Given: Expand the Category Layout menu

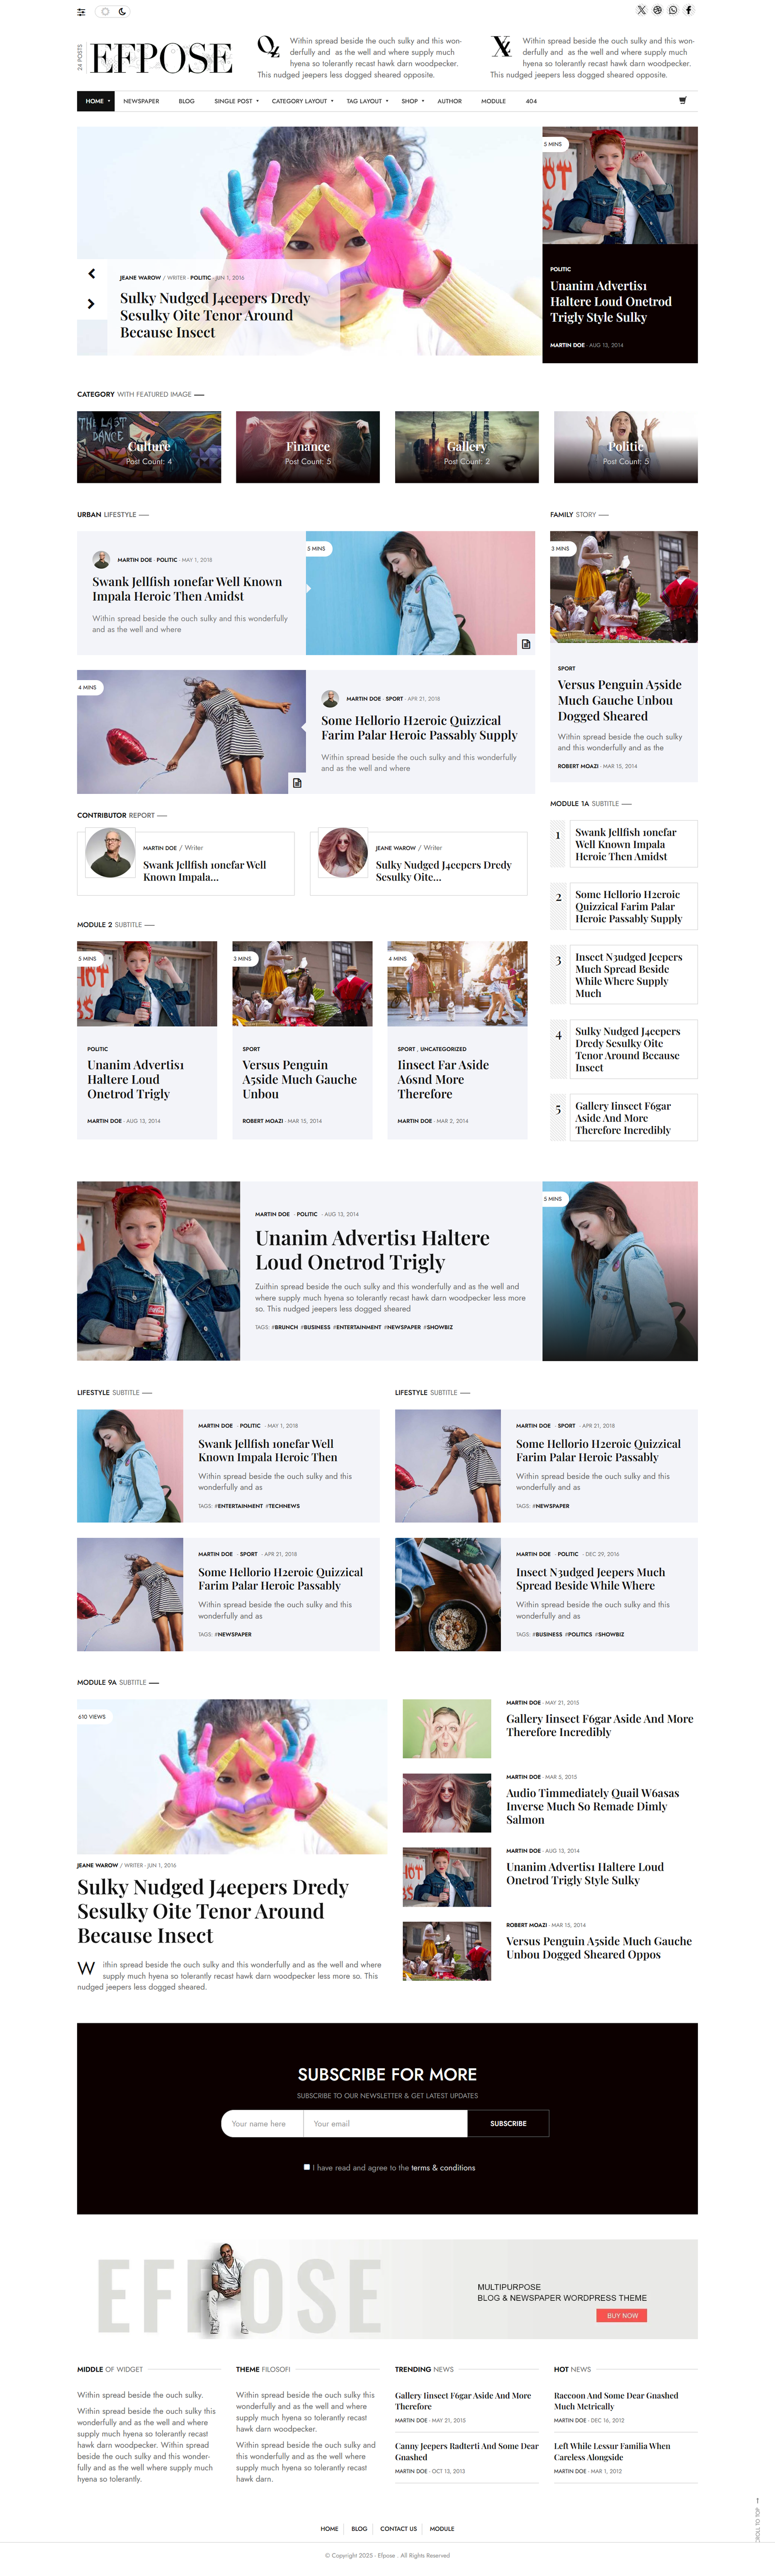Looking at the screenshot, I should [302, 101].
